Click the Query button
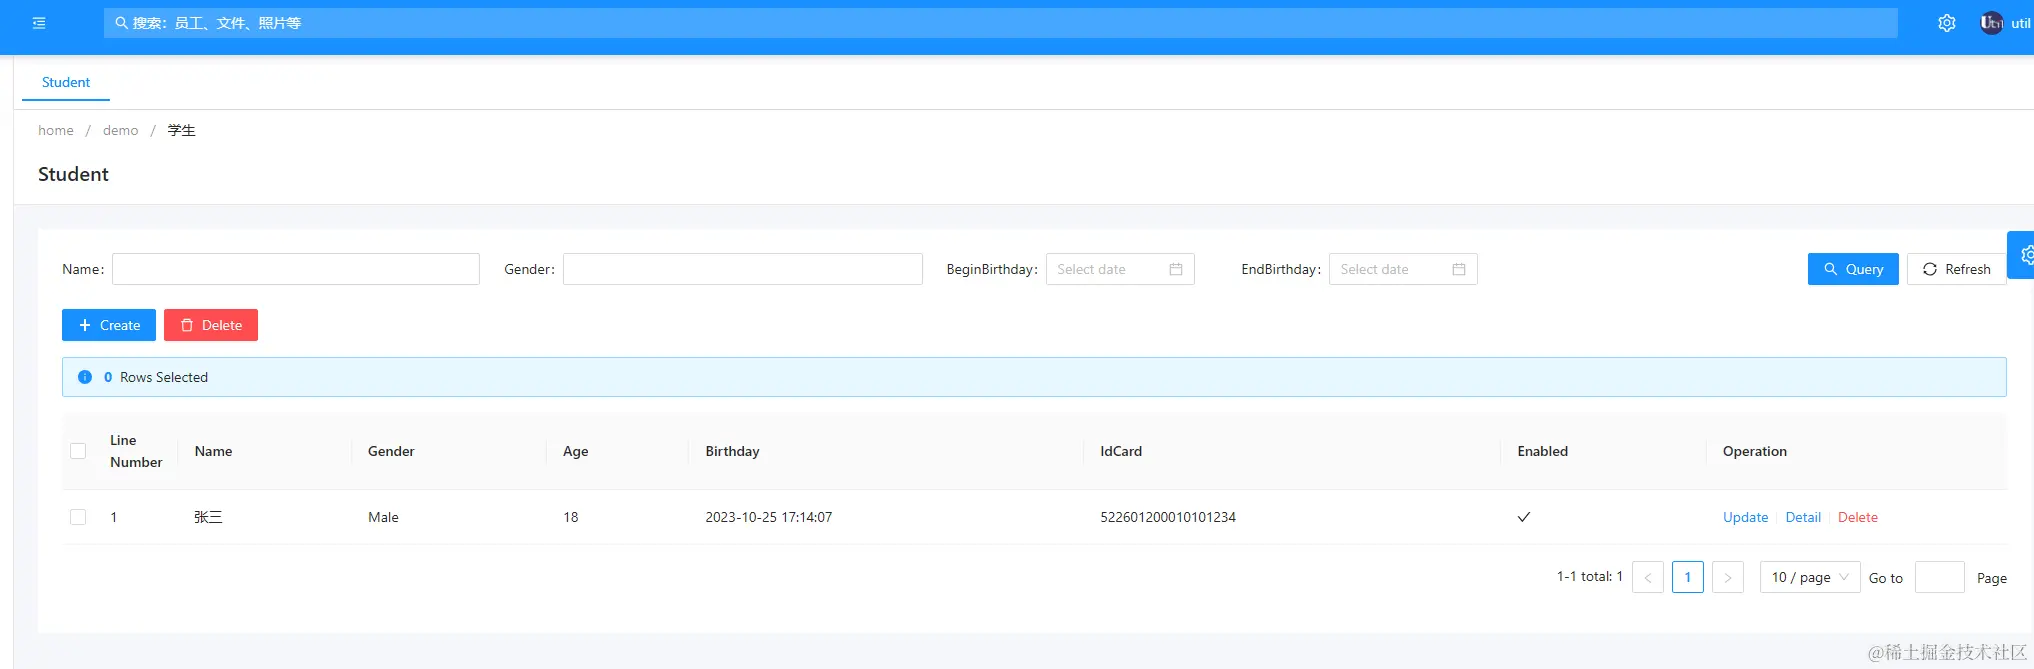This screenshot has width=2034, height=669. coord(1853,269)
